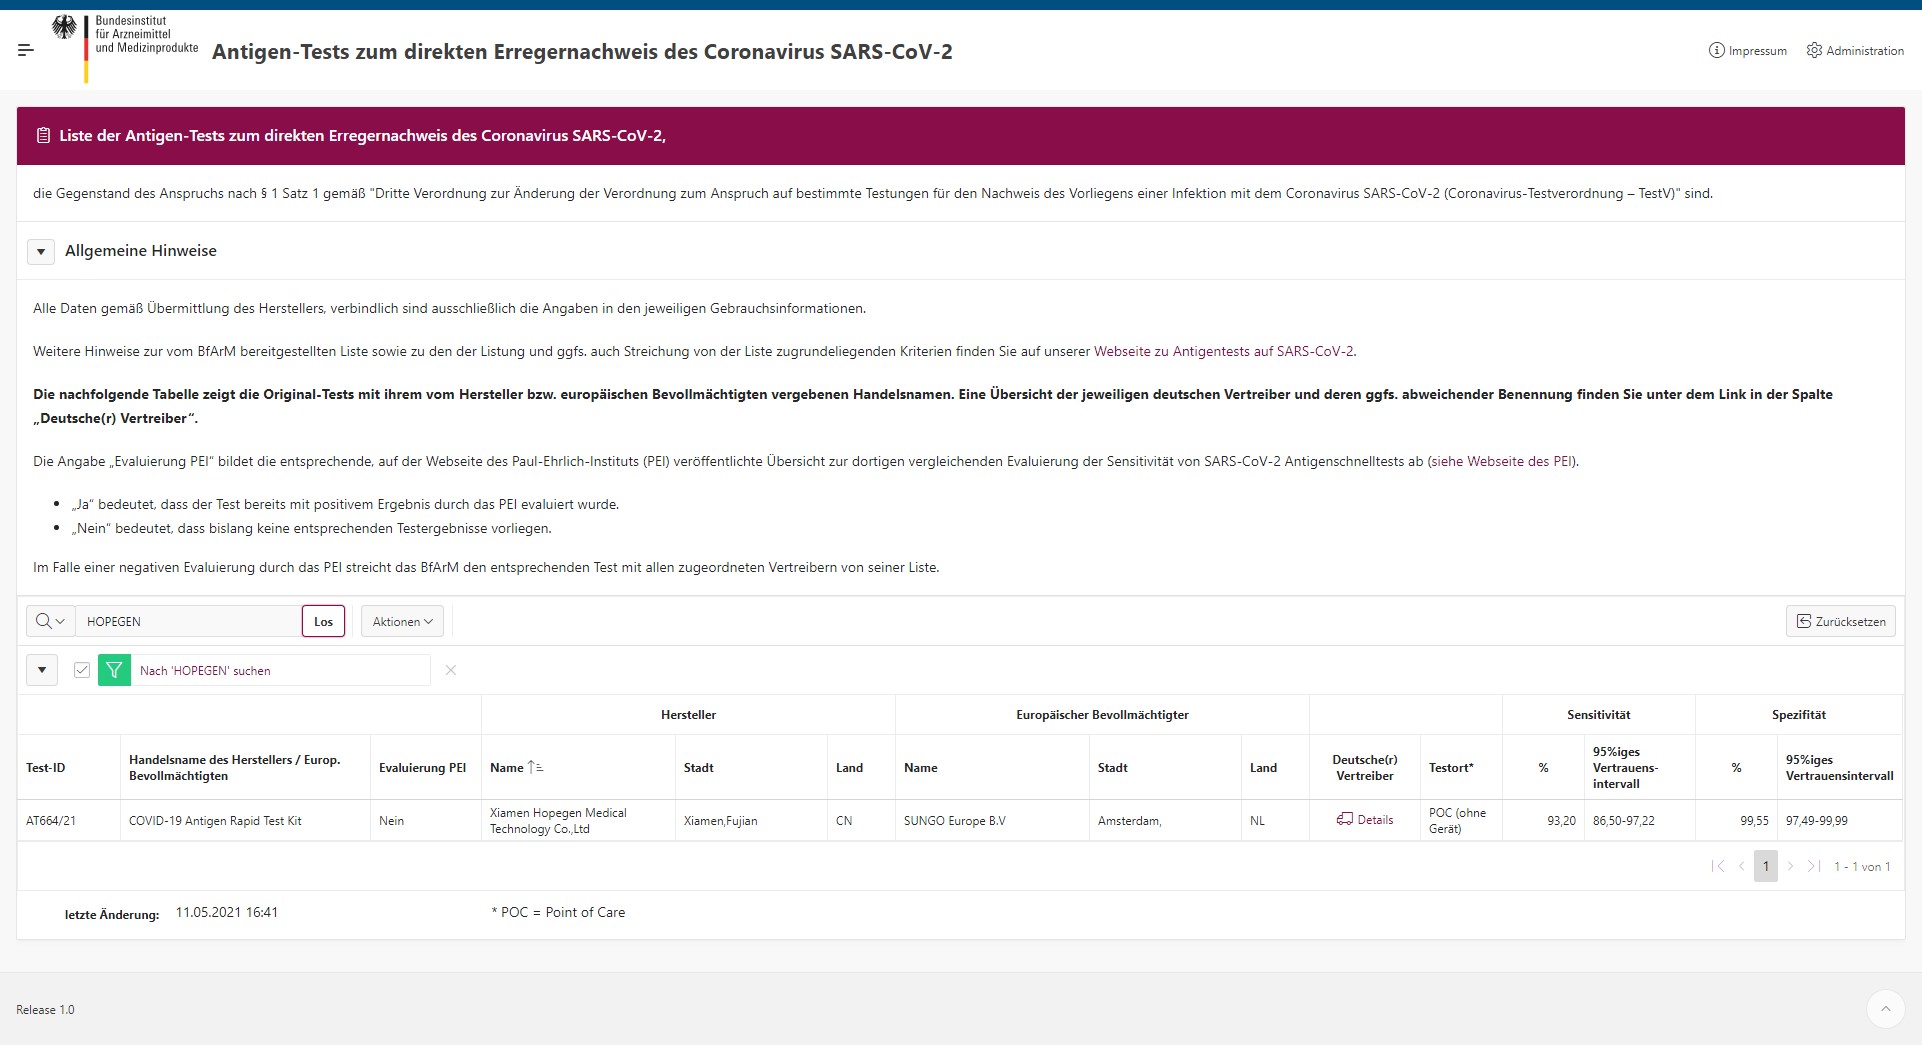
Task: Uncheck the HOPEGEN filter checkbox
Action: click(82, 670)
